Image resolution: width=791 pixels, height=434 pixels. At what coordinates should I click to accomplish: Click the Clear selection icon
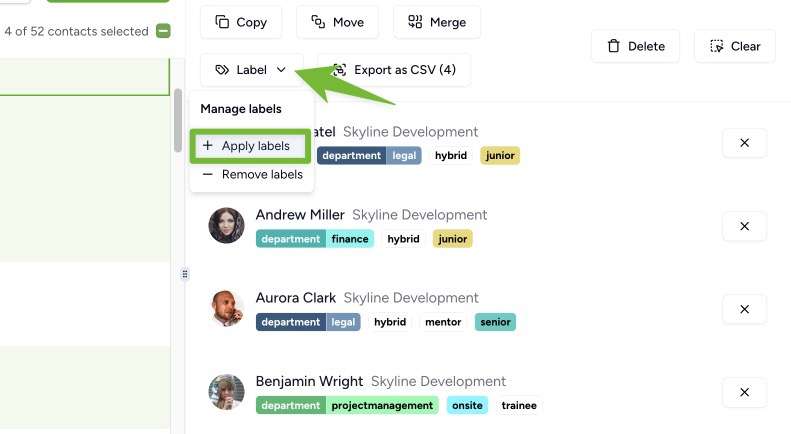(x=716, y=46)
